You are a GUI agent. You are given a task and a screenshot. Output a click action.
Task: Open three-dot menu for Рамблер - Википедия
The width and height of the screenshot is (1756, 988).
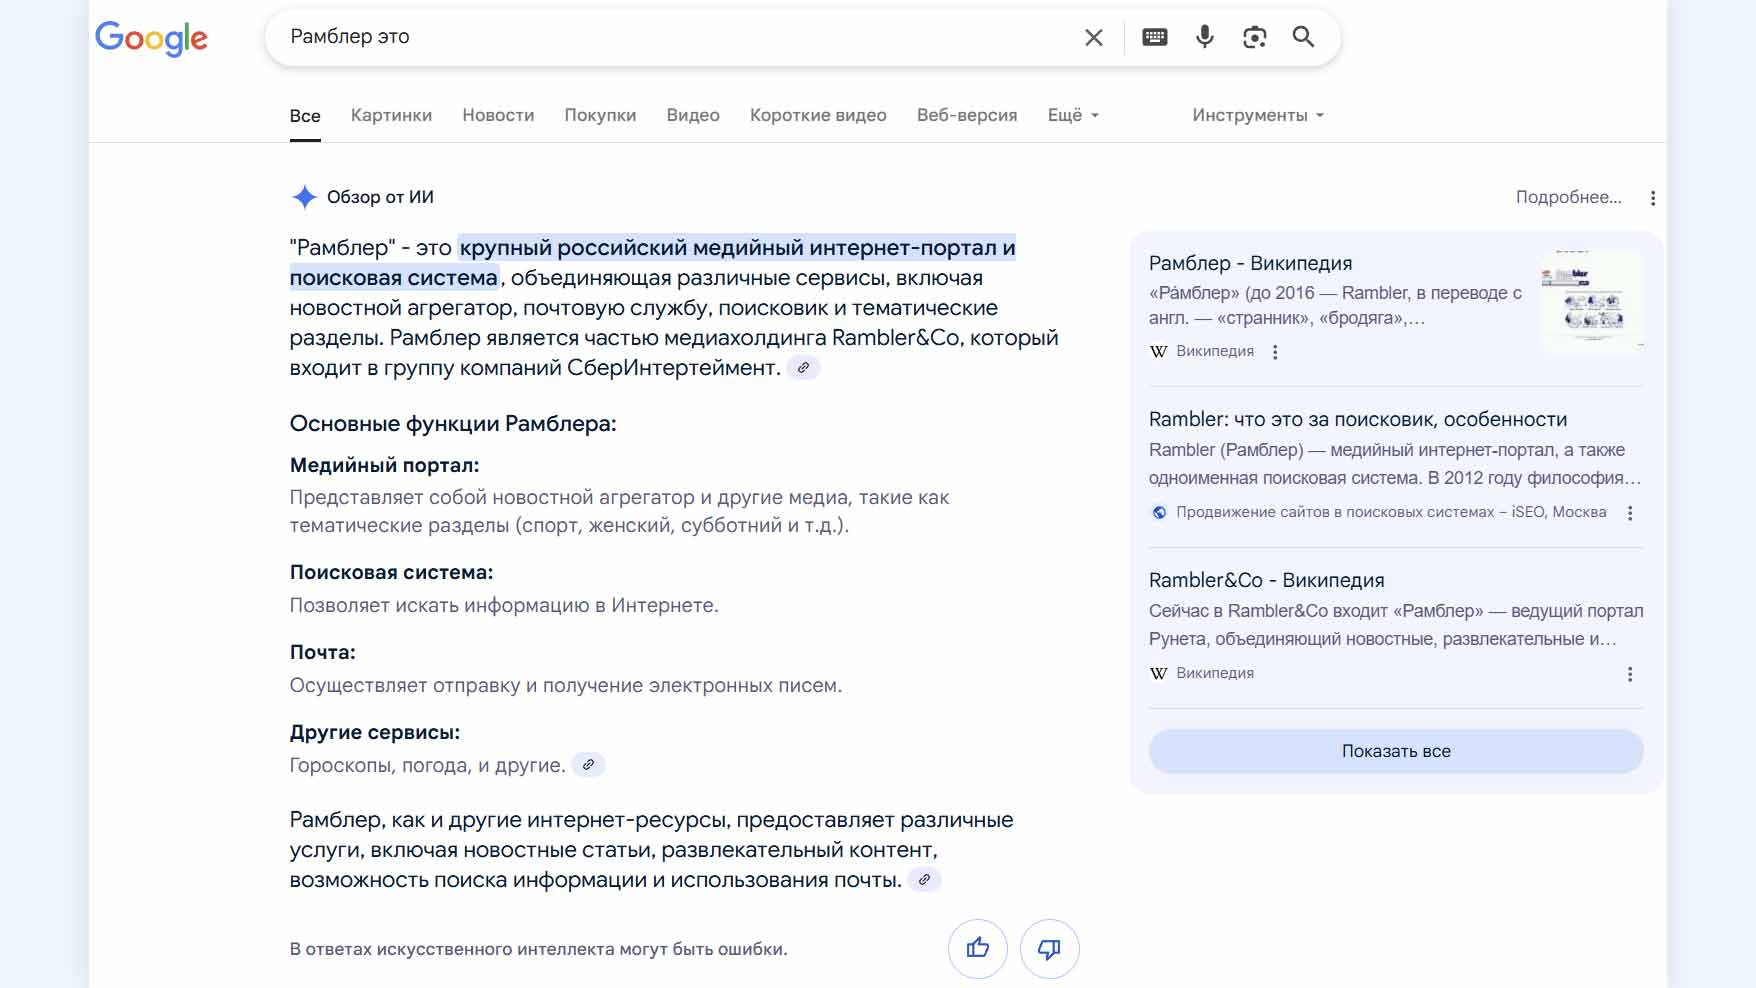coord(1275,352)
